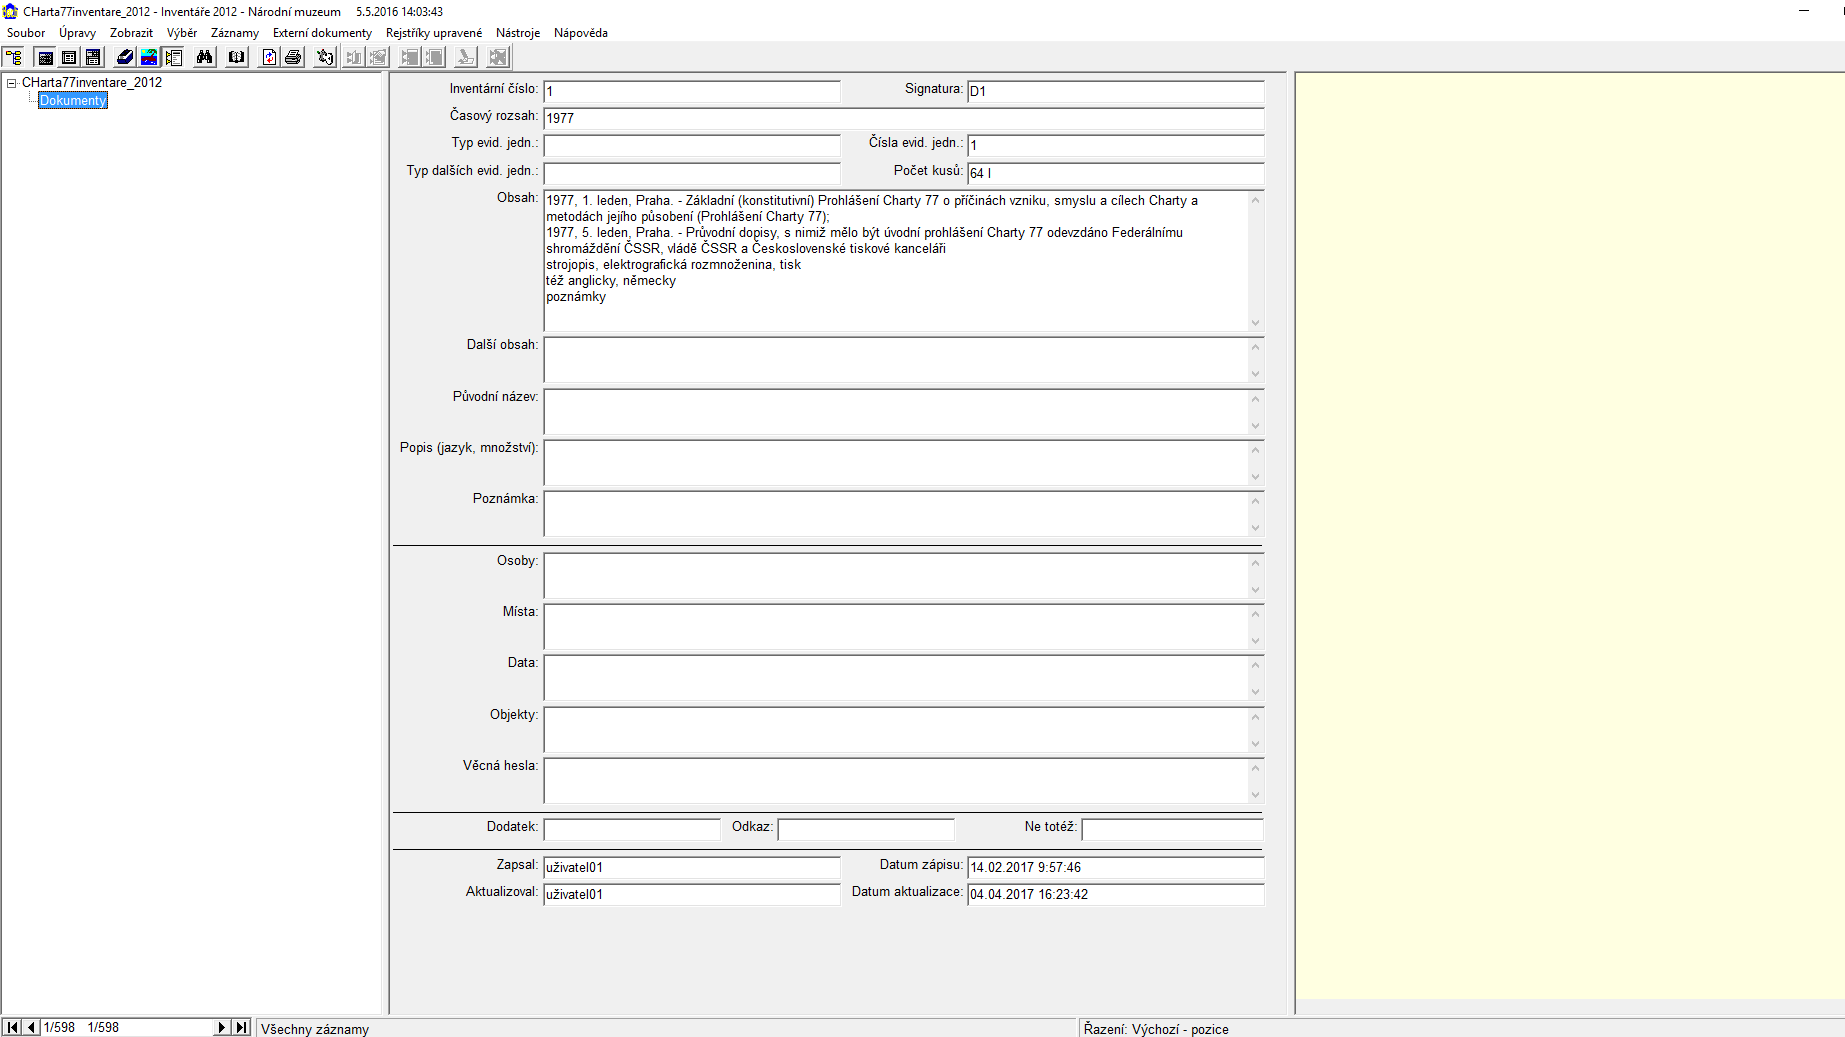The image size is (1845, 1037).
Task: Click the Datum zápisu field
Action: [x=1116, y=867]
